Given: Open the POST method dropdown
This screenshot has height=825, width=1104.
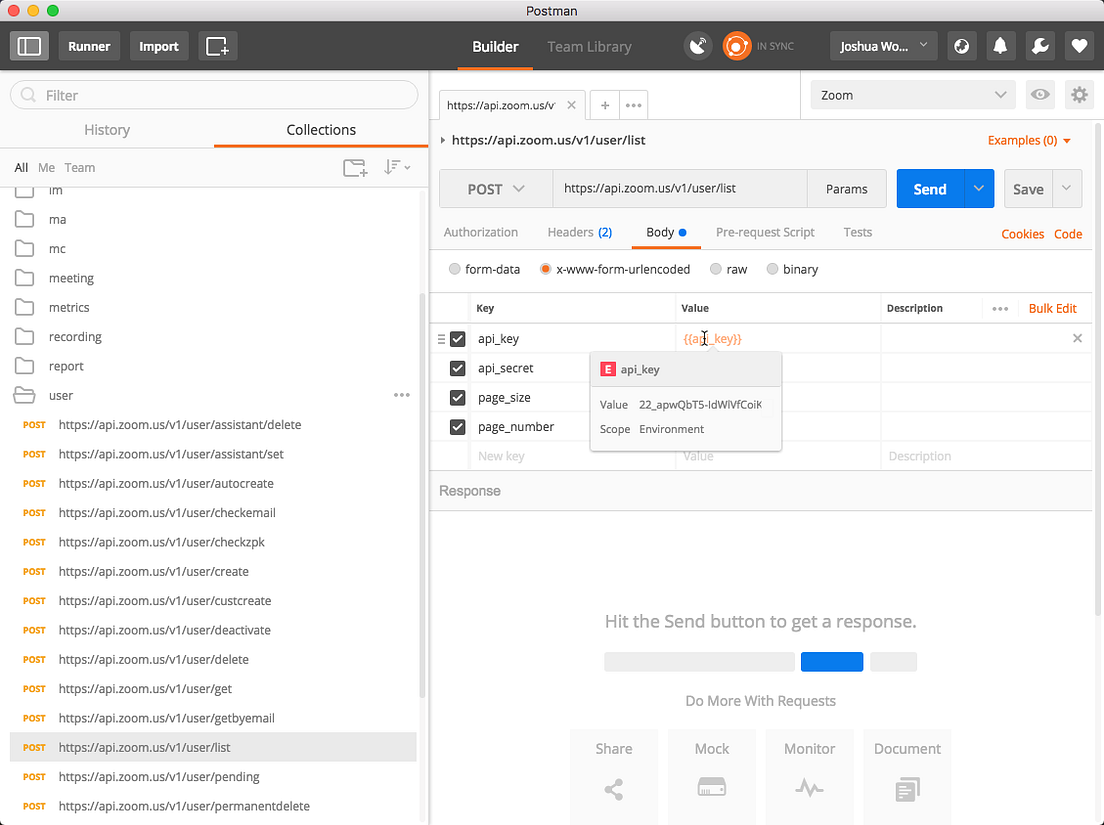Looking at the screenshot, I should [495, 188].
